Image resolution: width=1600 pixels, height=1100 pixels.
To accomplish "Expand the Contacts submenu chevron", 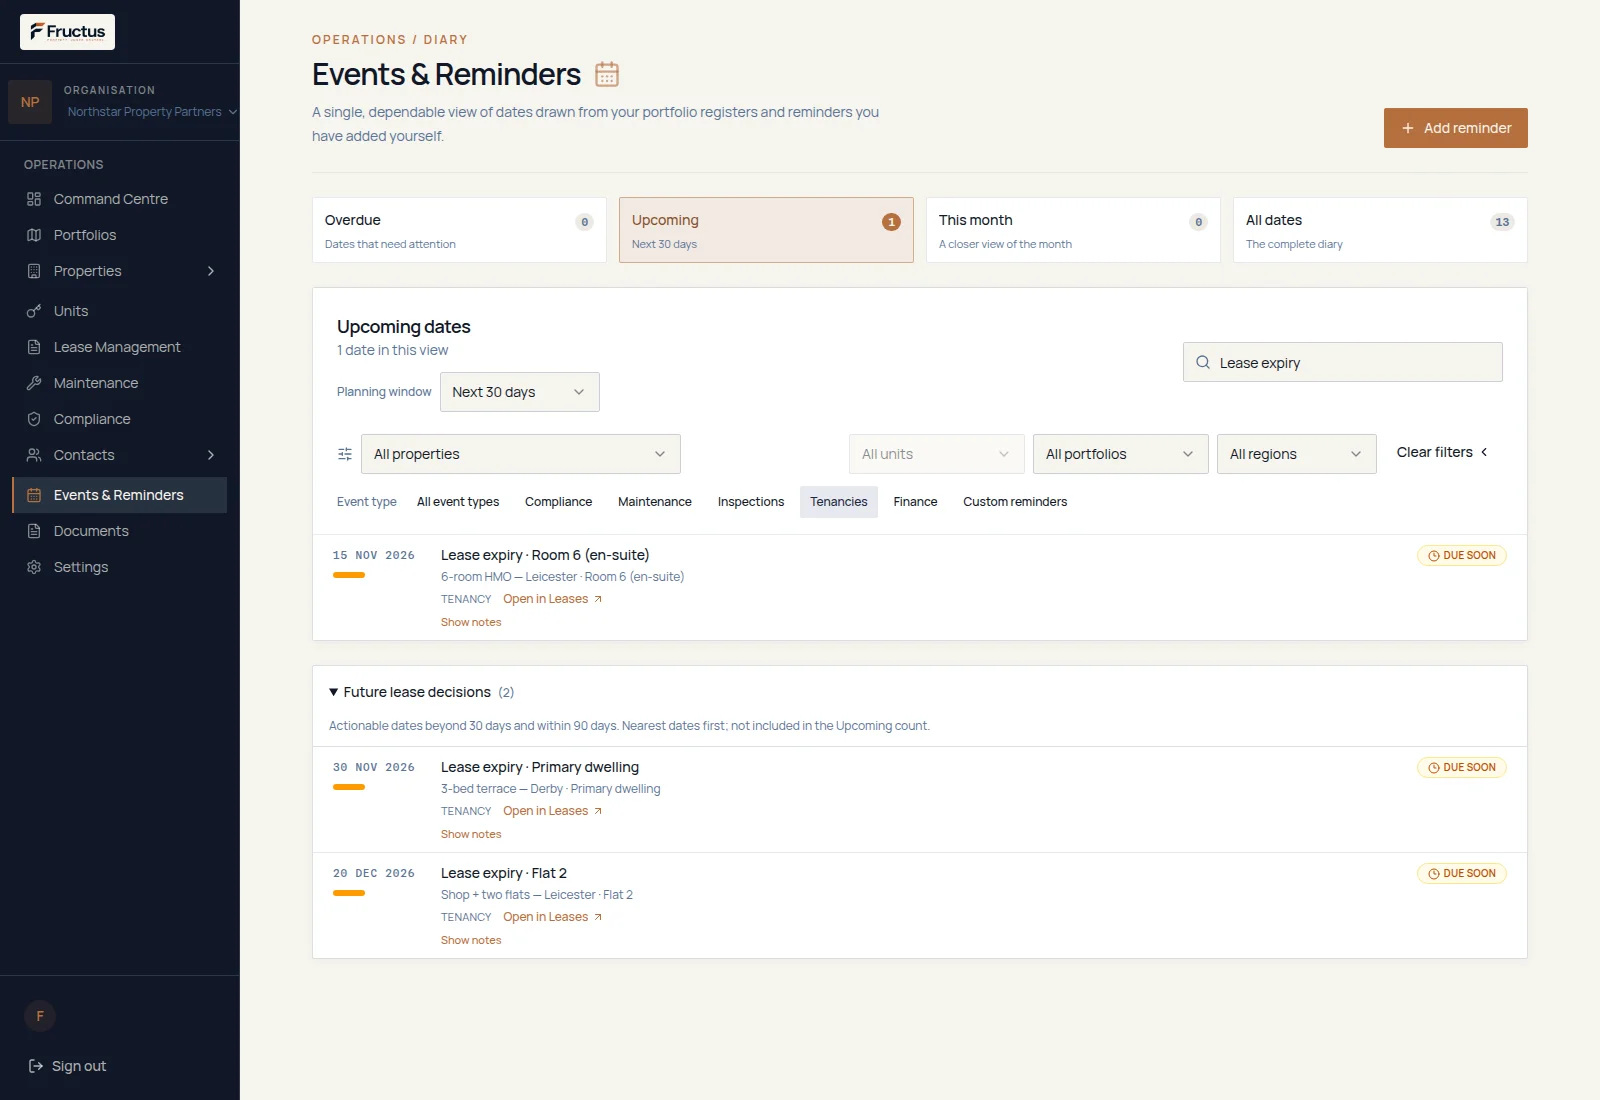I will click(x=211, y=455).
